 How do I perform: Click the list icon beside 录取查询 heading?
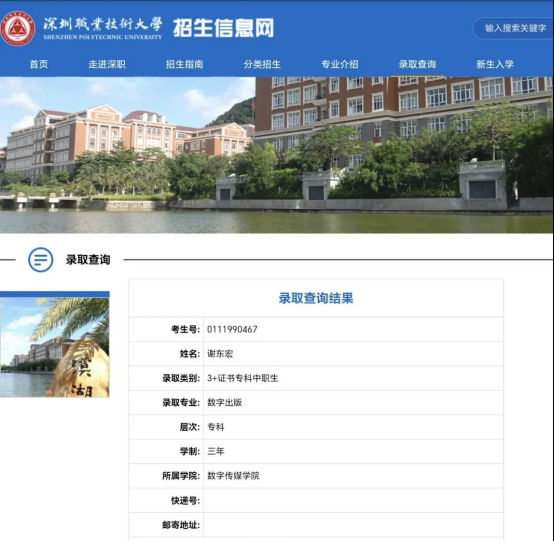(41, 260)
